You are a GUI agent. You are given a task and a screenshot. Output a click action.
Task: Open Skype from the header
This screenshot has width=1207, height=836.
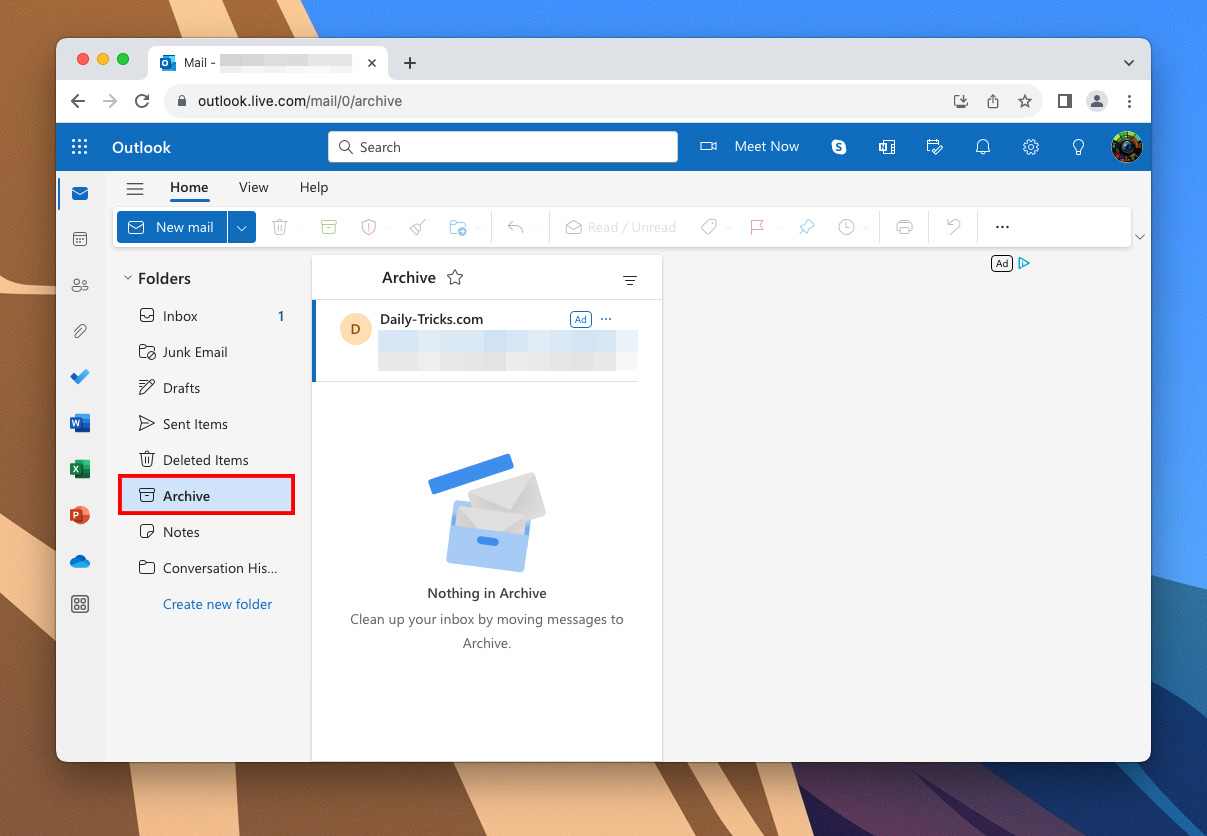tap(839, 147)
